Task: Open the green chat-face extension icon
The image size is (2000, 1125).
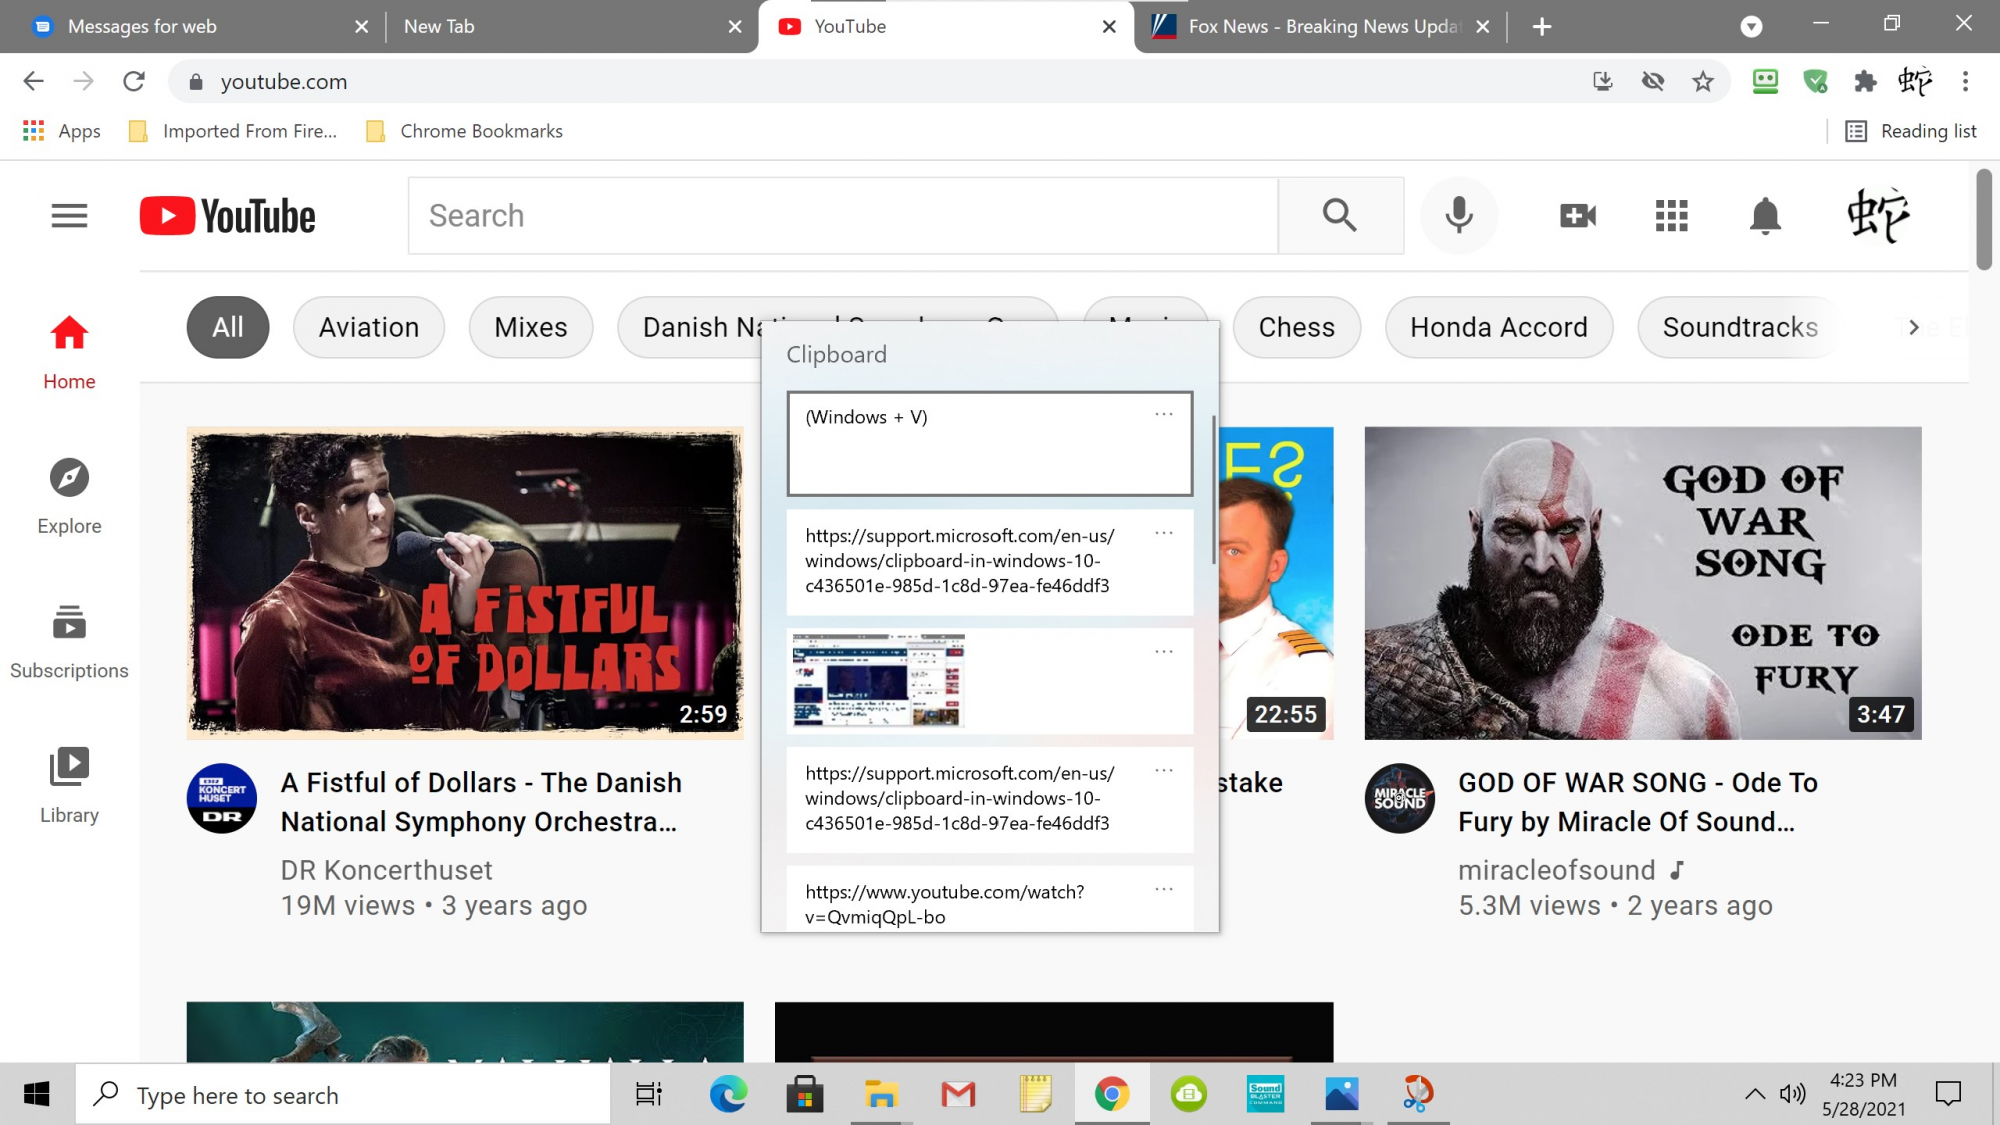Action: pyautogui.click(x=1765, y=82)
